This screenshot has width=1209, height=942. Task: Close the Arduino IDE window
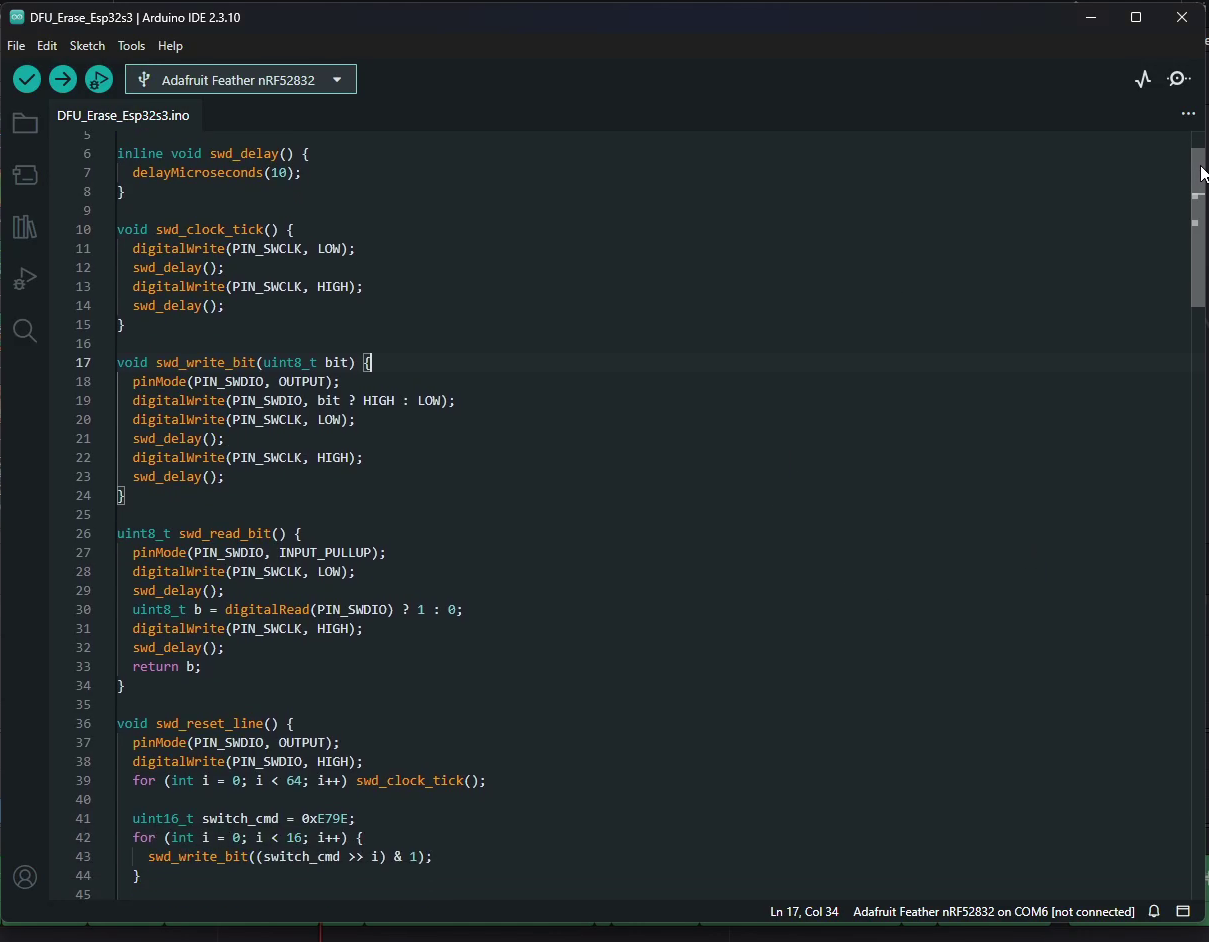[x=1183, y=17]
